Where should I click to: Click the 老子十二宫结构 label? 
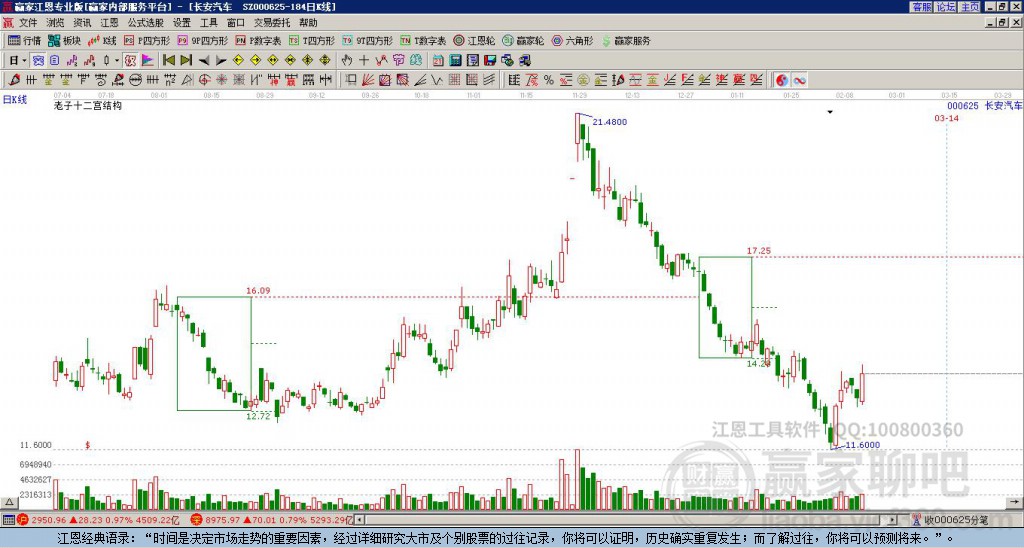(x=88, y=105)
